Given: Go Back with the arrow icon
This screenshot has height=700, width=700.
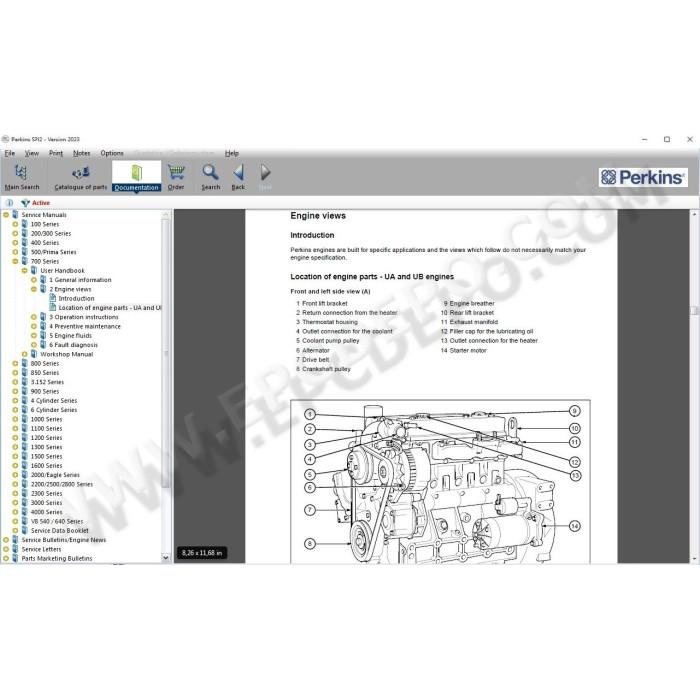Looking at the screenshot, I should click(238, 172).
